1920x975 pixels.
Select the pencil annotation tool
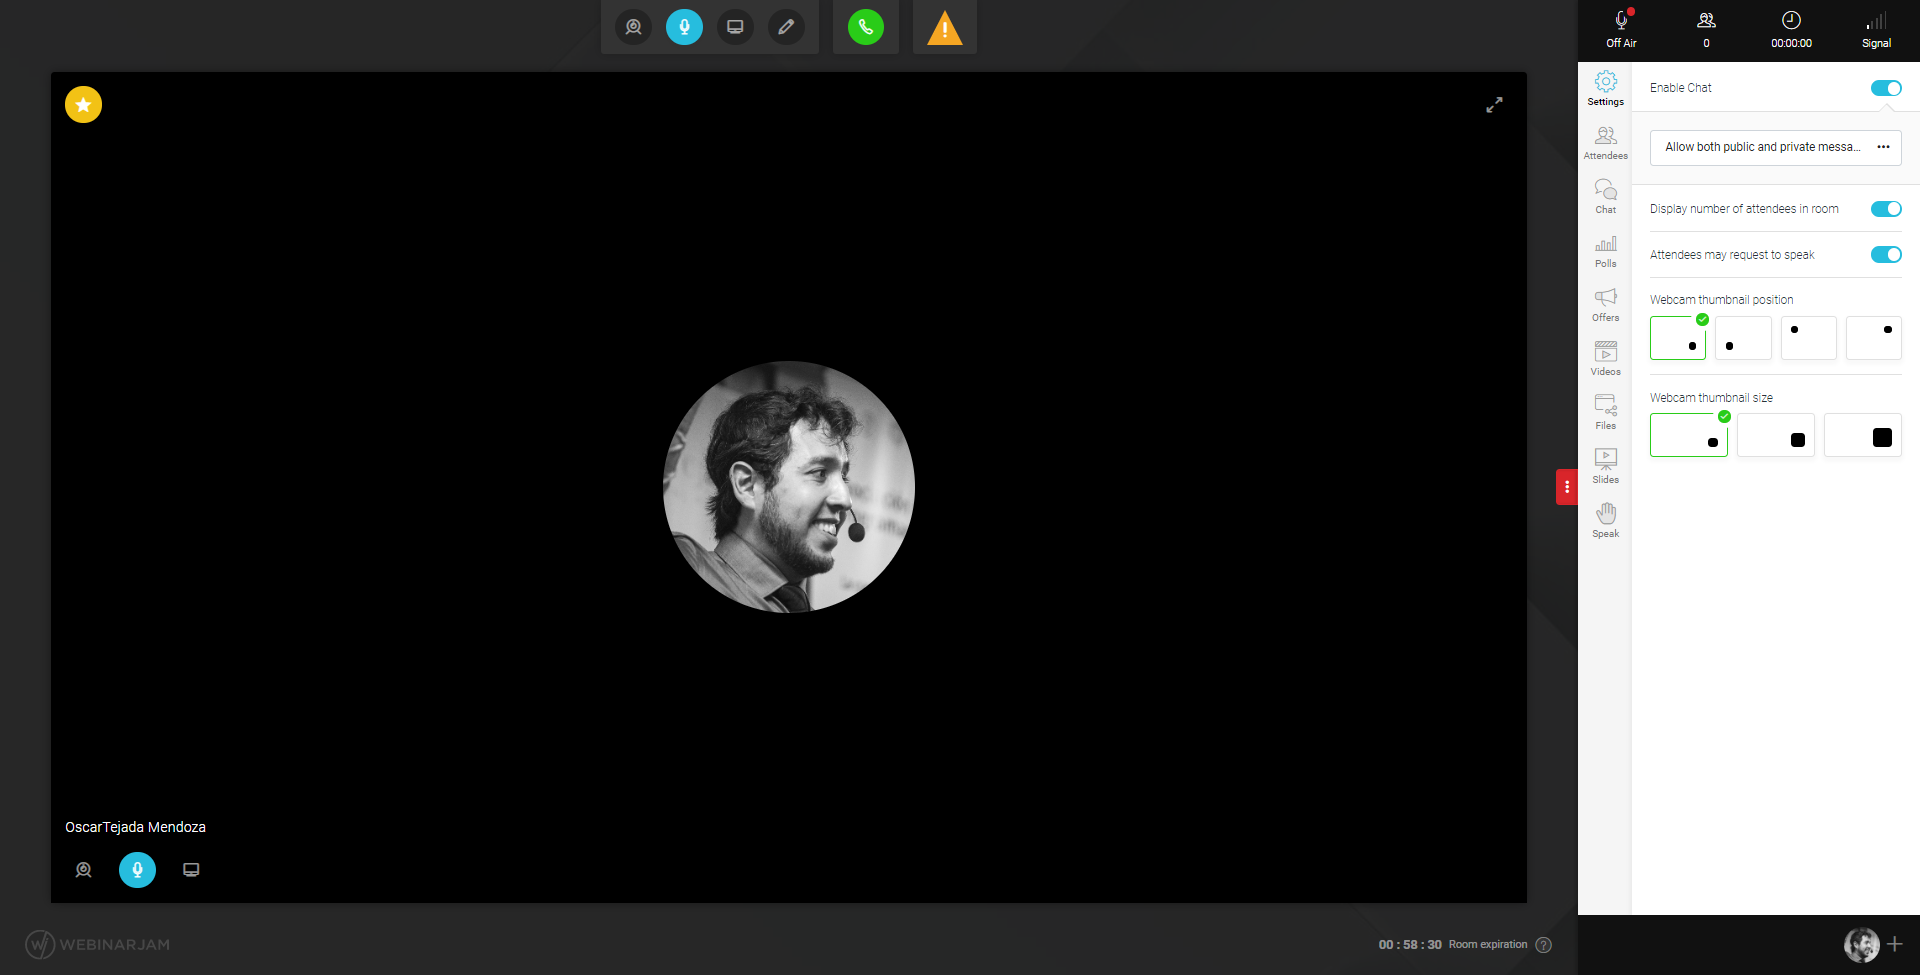pos(786,27)
